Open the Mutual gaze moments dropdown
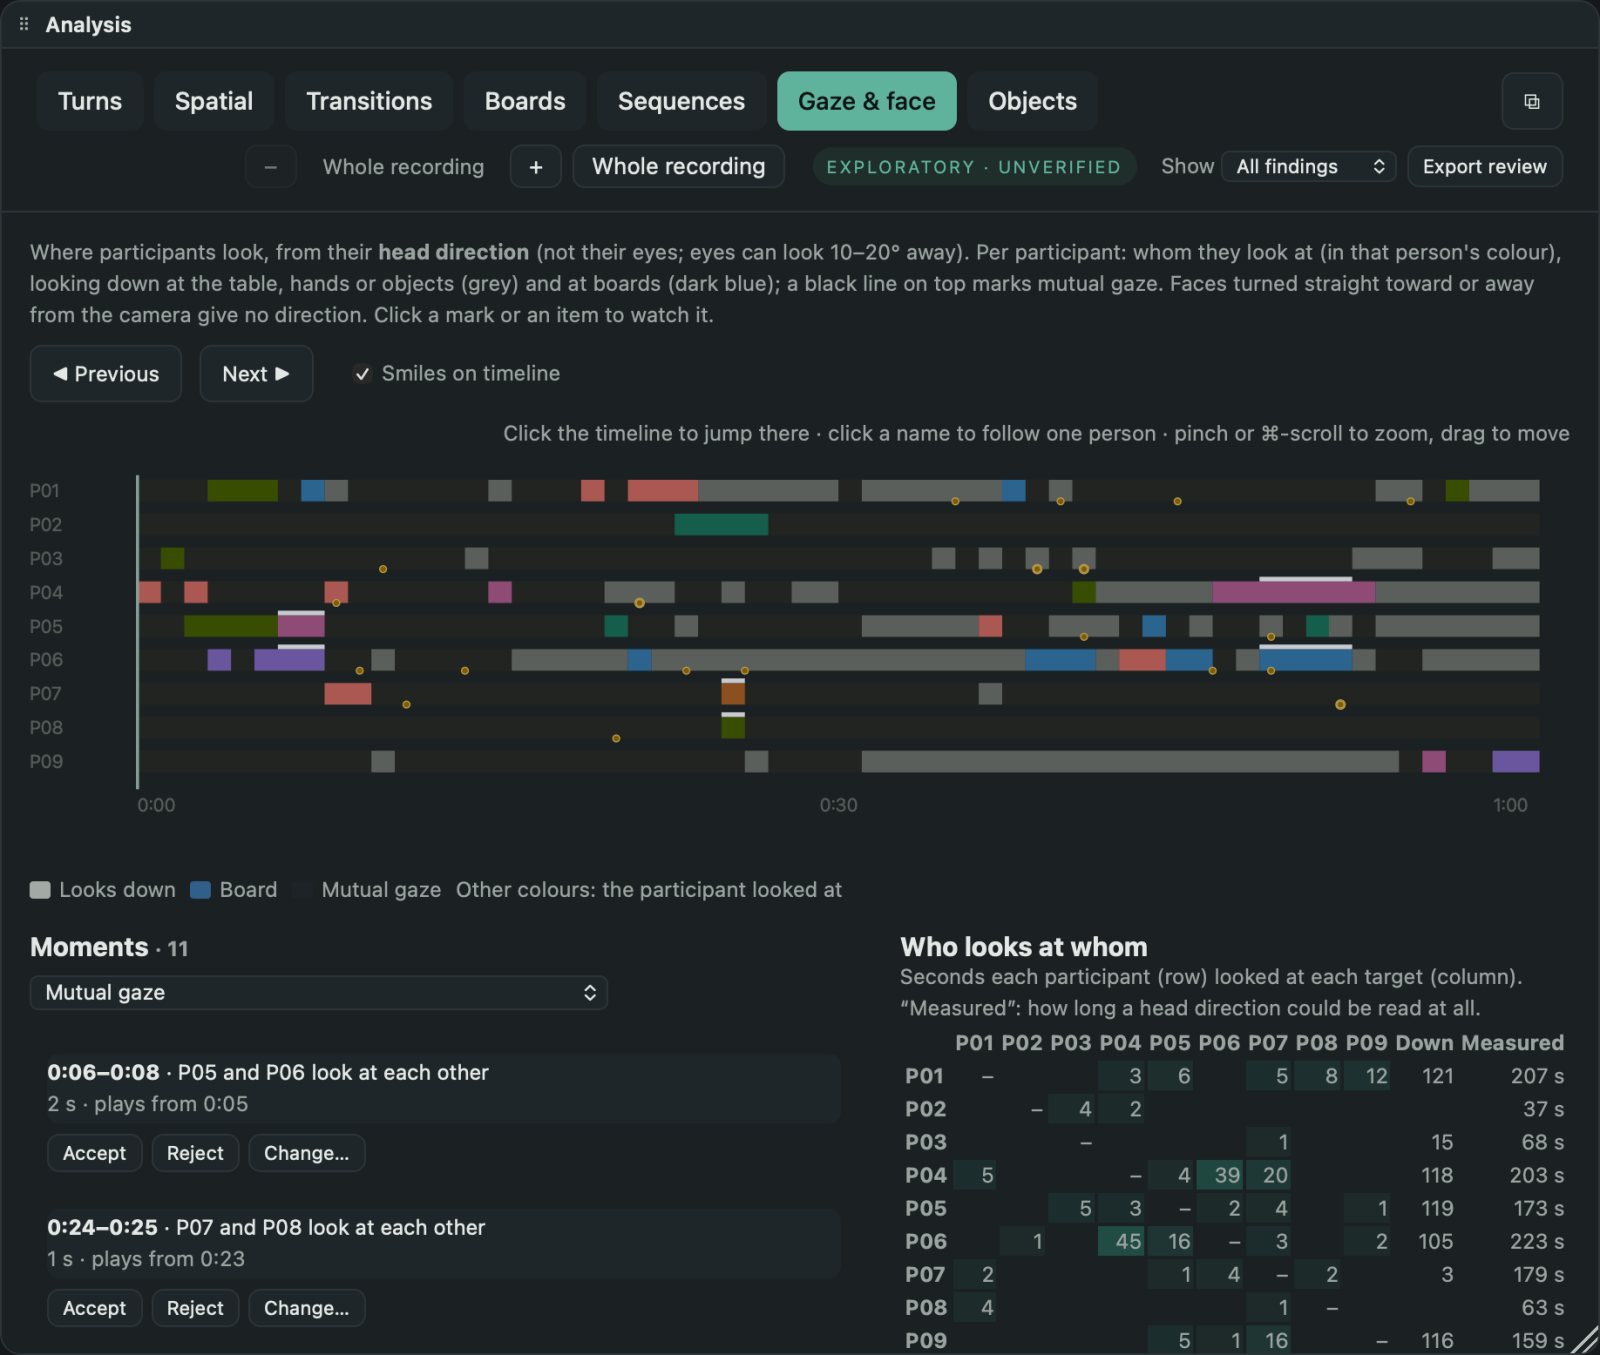 coord(319,993)
